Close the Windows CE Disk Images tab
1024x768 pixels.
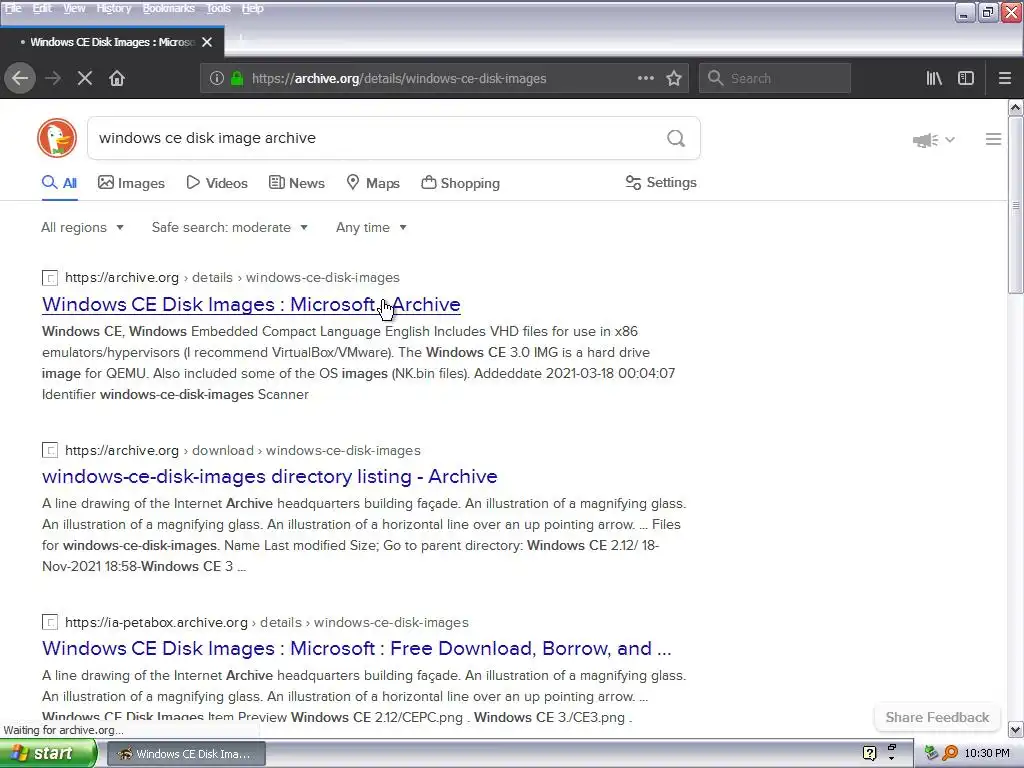pos(207,42)
